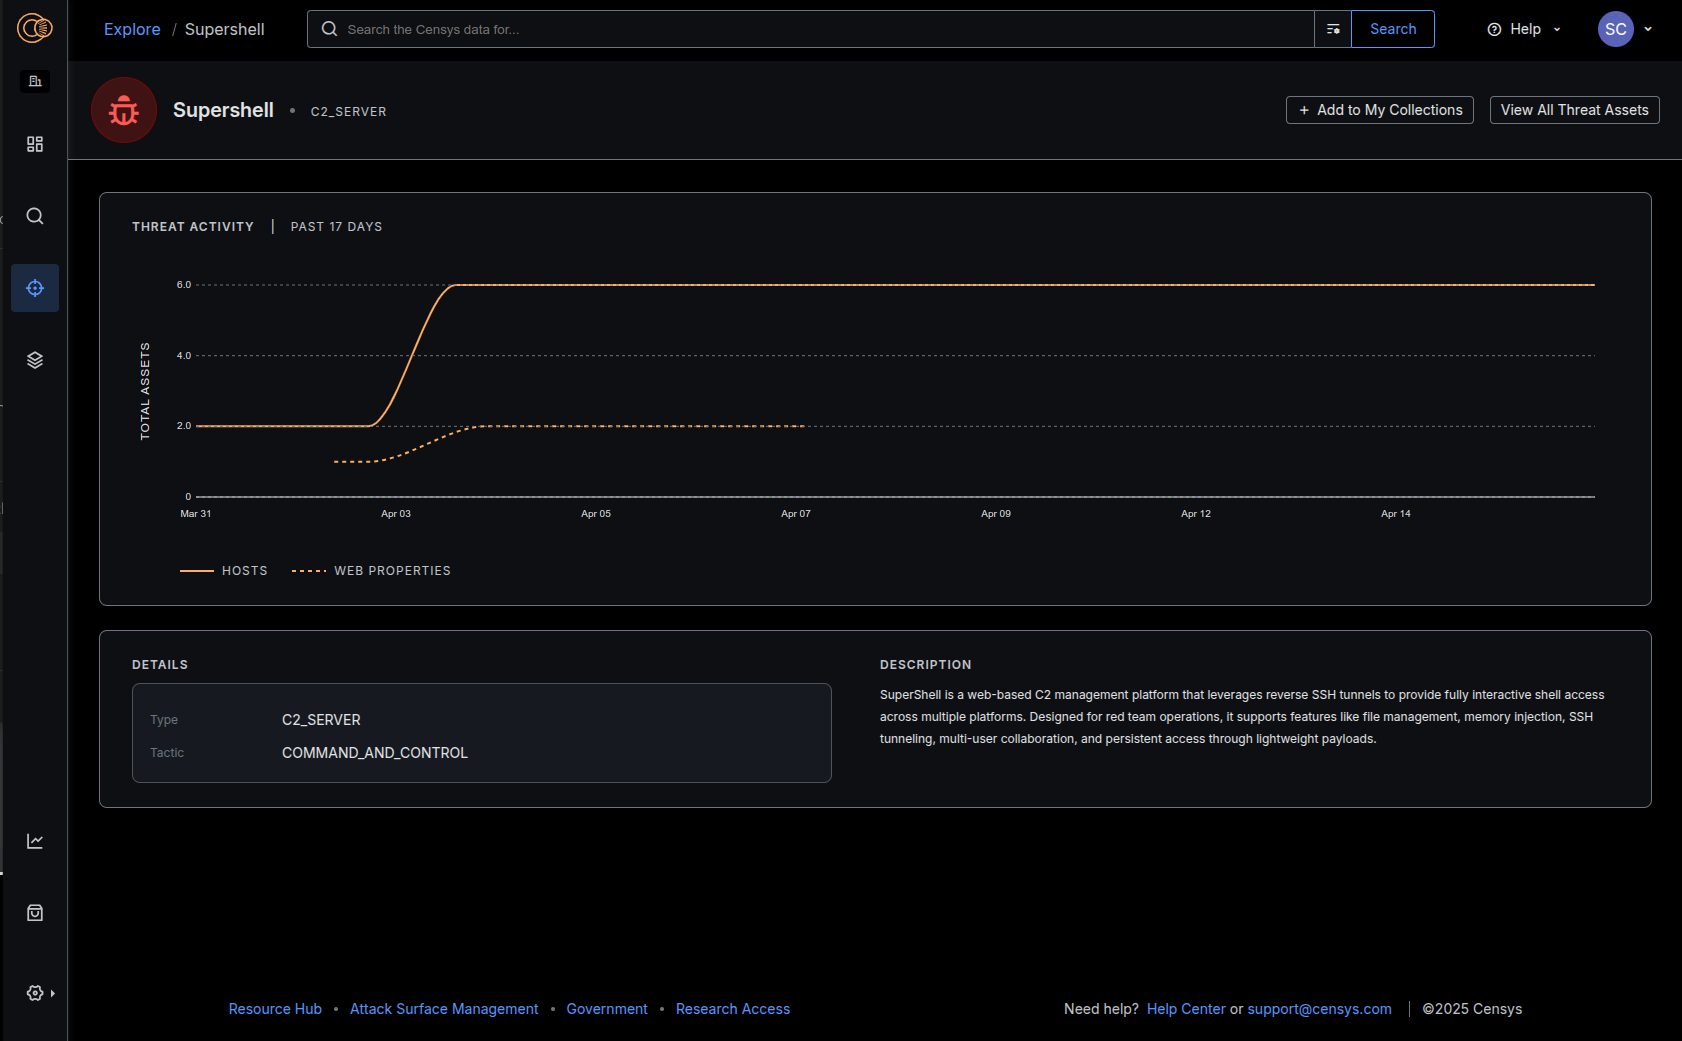Click the Add to My Collections button

1379,110
